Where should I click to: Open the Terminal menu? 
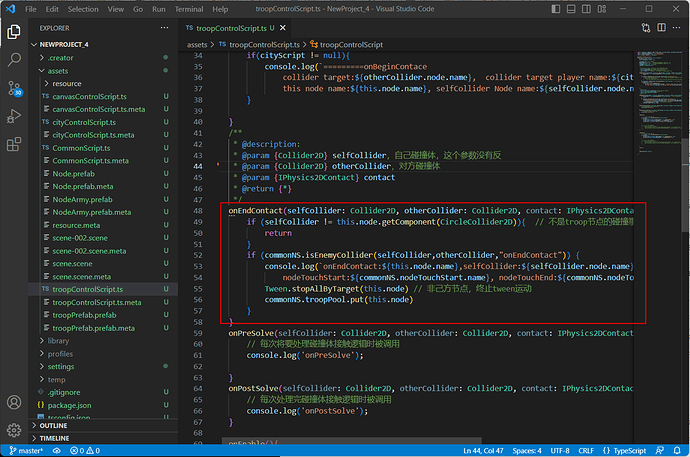pos(187,8)
